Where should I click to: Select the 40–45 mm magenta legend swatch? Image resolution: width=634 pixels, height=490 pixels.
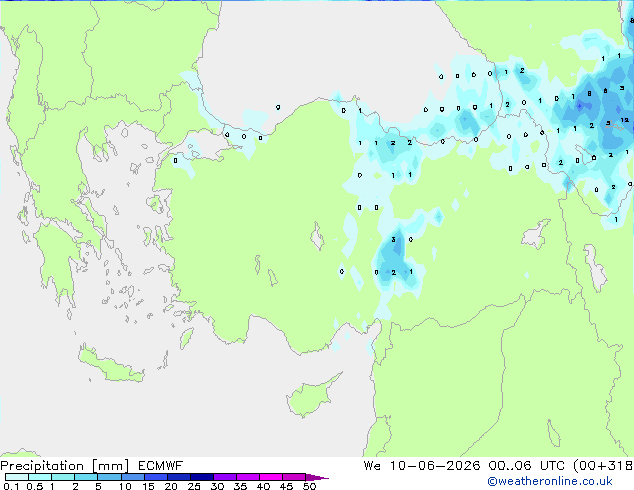(271, 477)
